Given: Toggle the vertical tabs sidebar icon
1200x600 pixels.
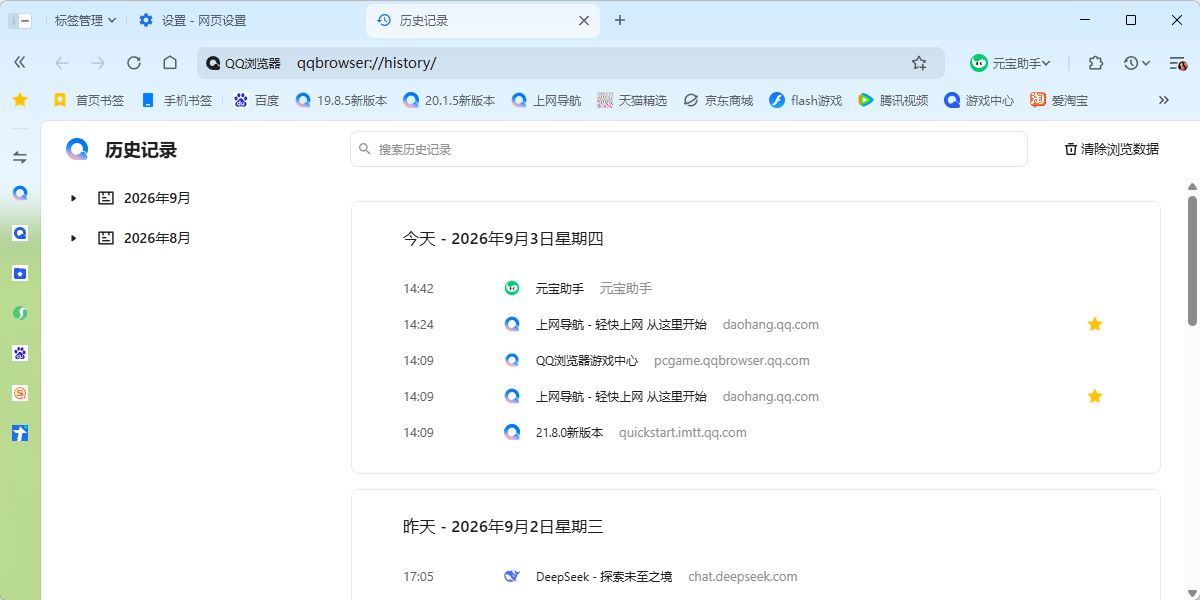Looking at the screenshot, I should click(x=20, y=20).
